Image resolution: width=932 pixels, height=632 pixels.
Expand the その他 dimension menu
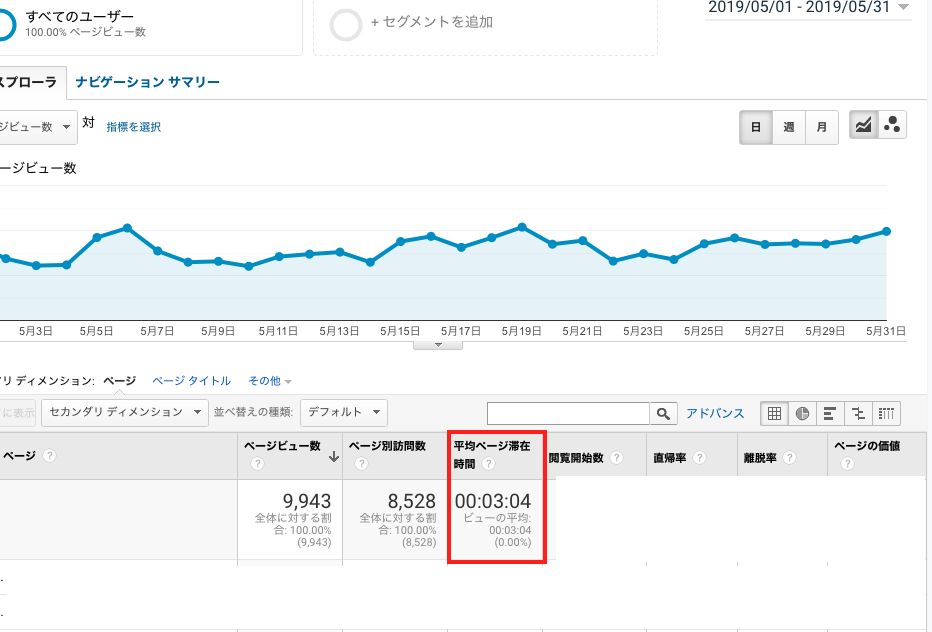[270, 381]
